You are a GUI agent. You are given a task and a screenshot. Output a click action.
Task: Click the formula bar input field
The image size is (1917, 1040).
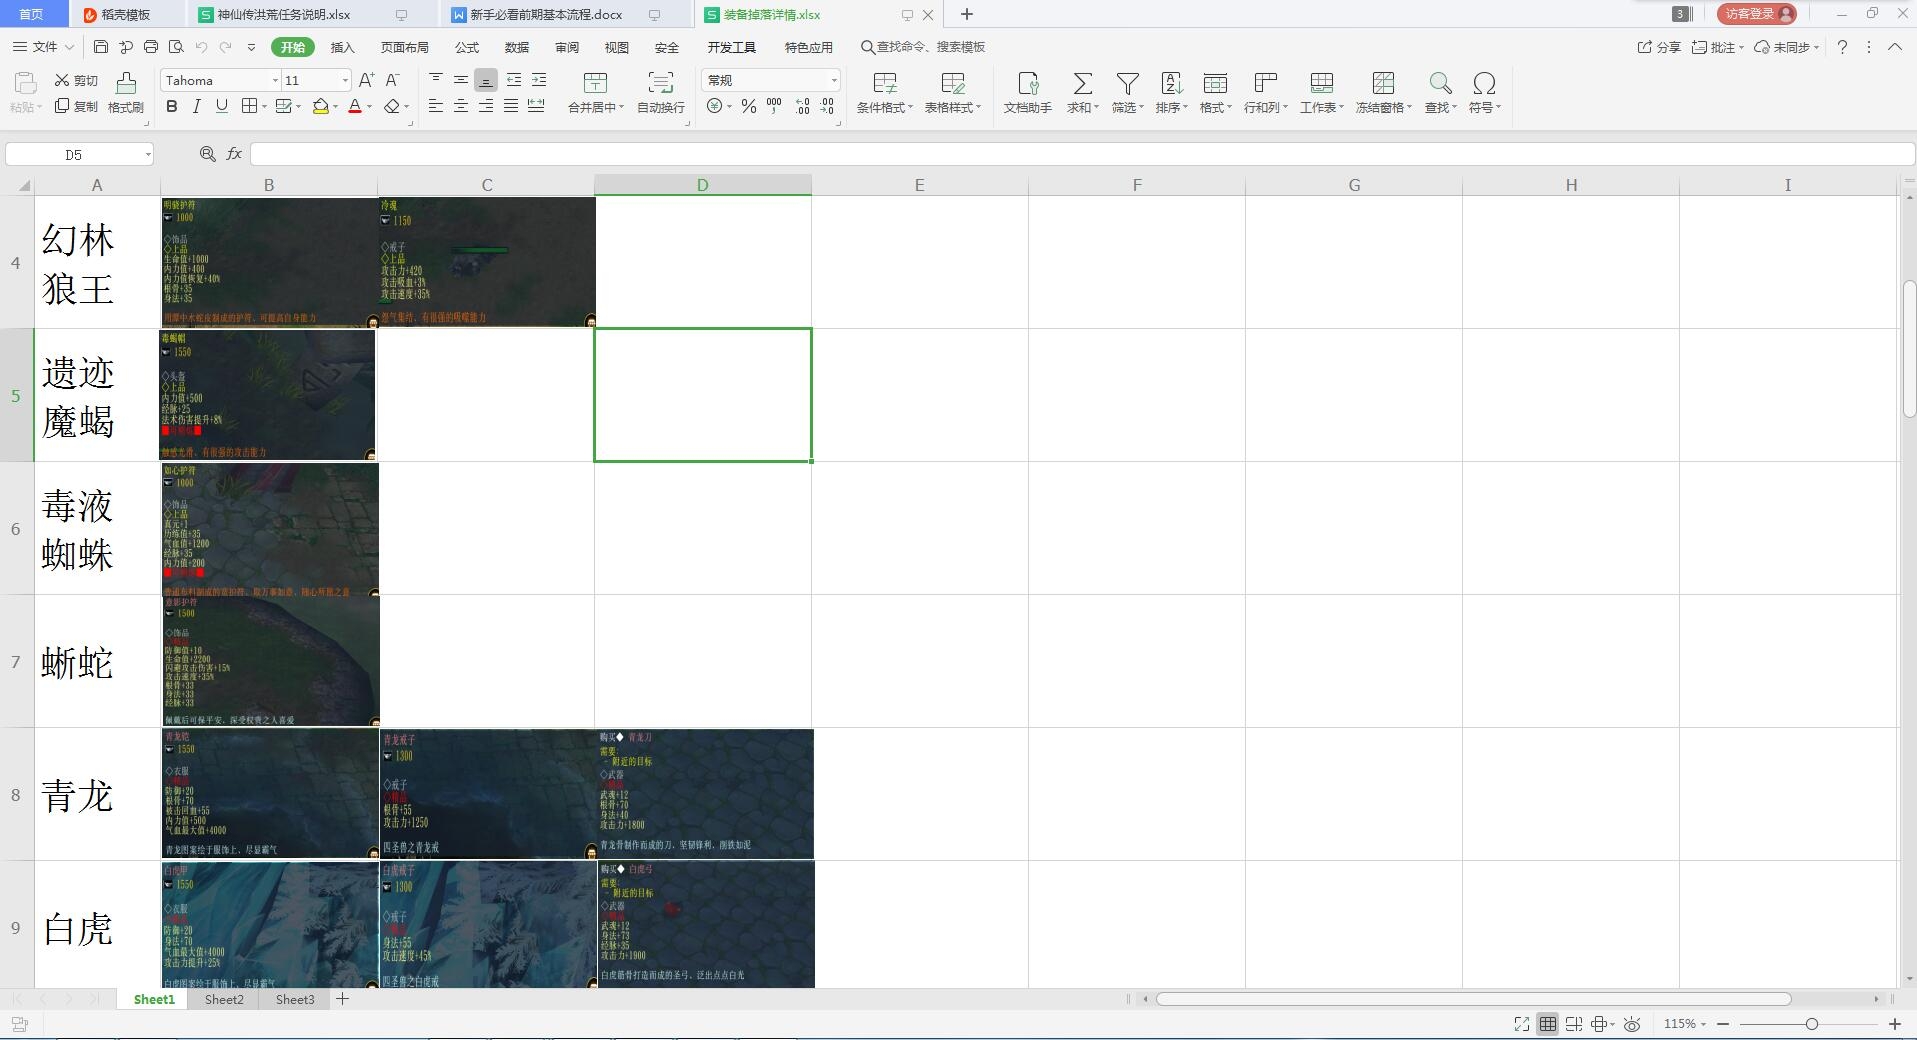pyautogui.click(x=1082, y=154)
